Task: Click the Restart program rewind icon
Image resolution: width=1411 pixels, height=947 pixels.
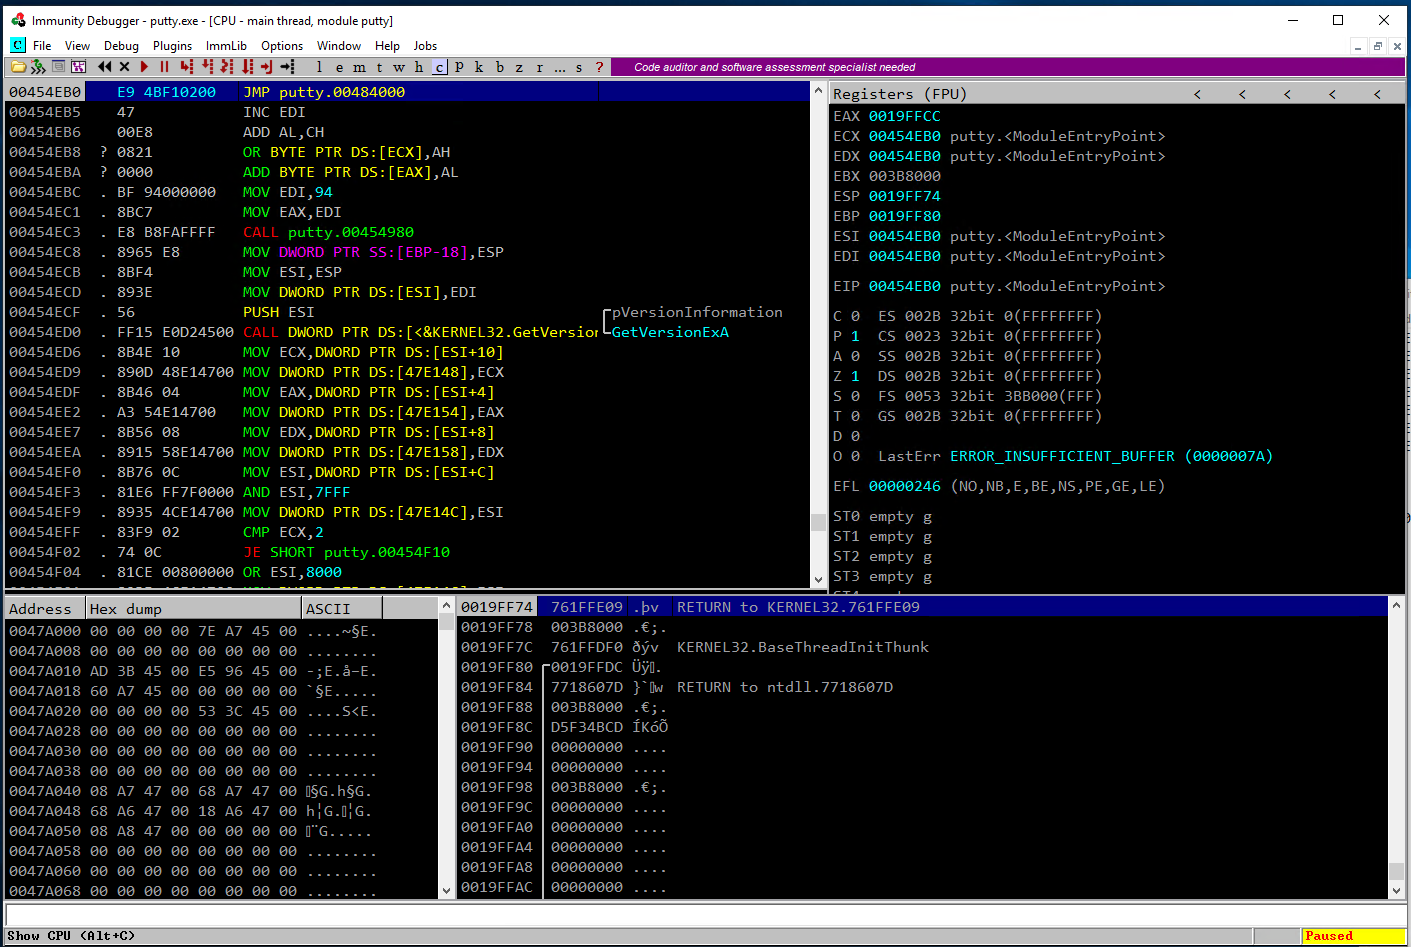Action: pos(104,67)
